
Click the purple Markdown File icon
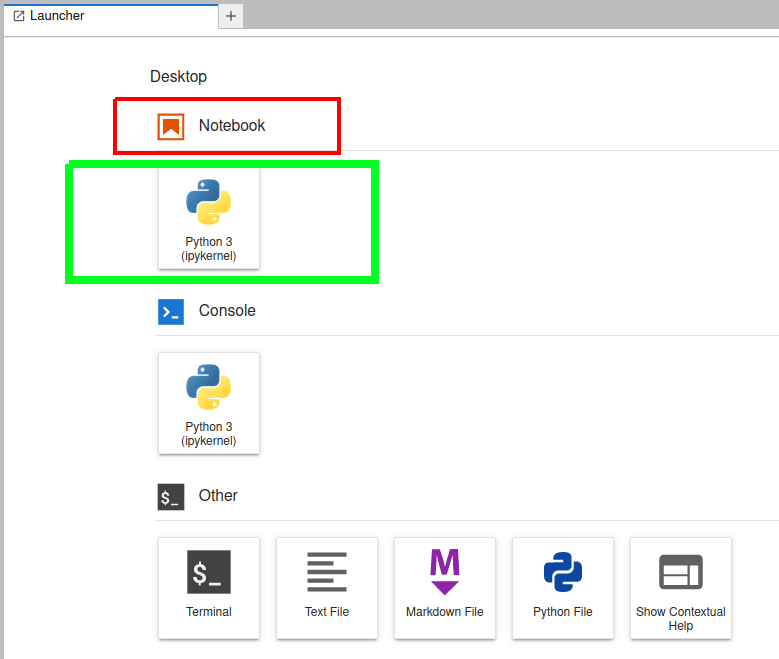[x=445, y=572]
